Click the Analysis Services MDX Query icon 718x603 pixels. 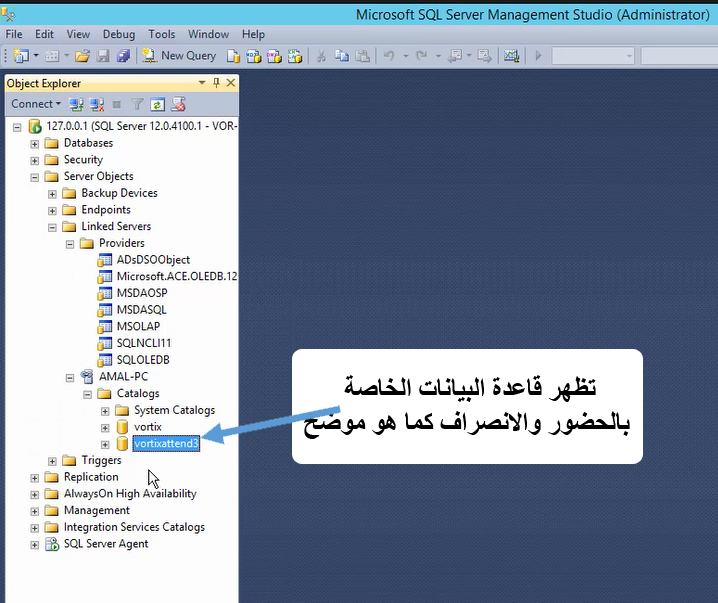point(254,56)
